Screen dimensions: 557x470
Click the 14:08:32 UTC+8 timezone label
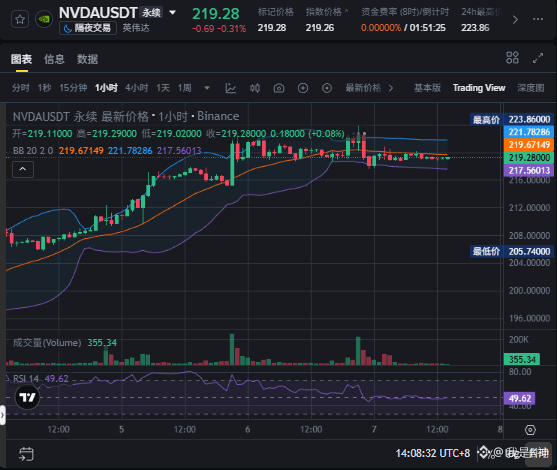pyautogui.click(x=433, y=453)
